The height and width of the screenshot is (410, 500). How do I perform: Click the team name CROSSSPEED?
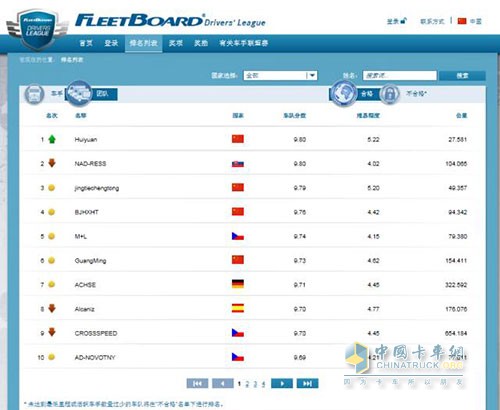click(x=96, y=333)
